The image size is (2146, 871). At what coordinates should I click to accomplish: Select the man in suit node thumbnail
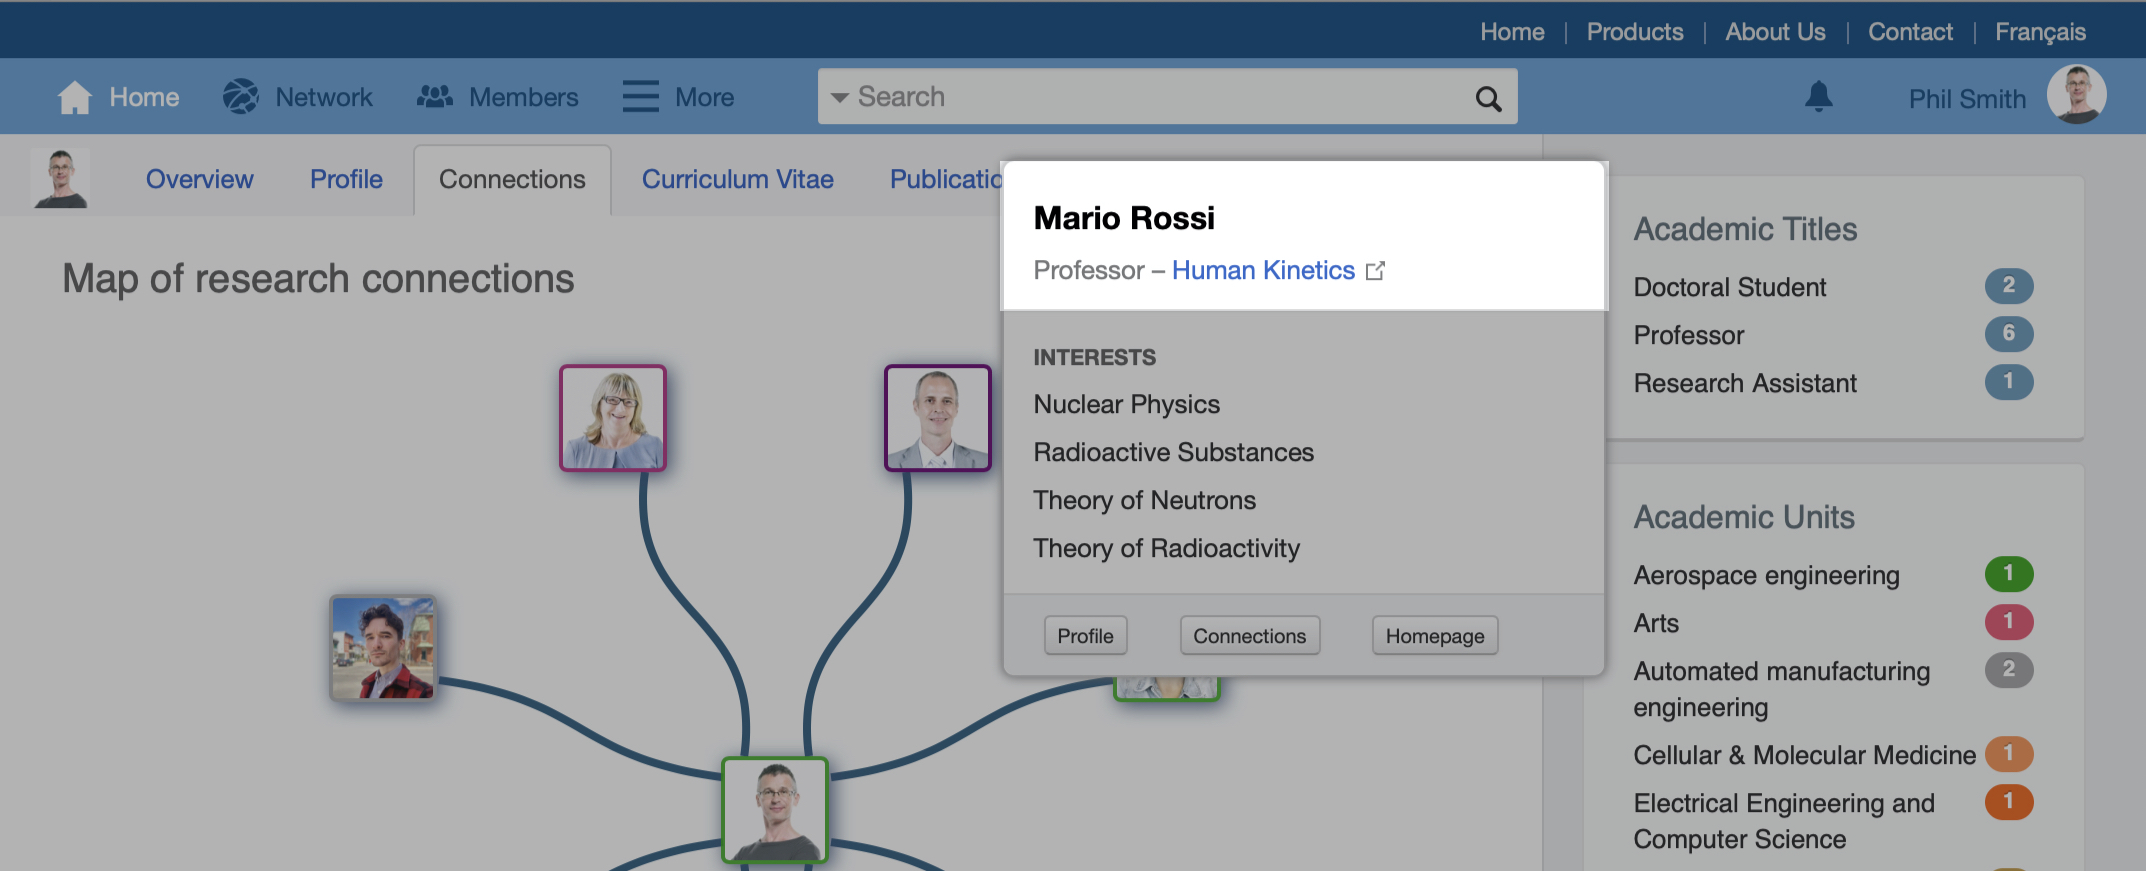pyautogui.click(x=938, y=418)
